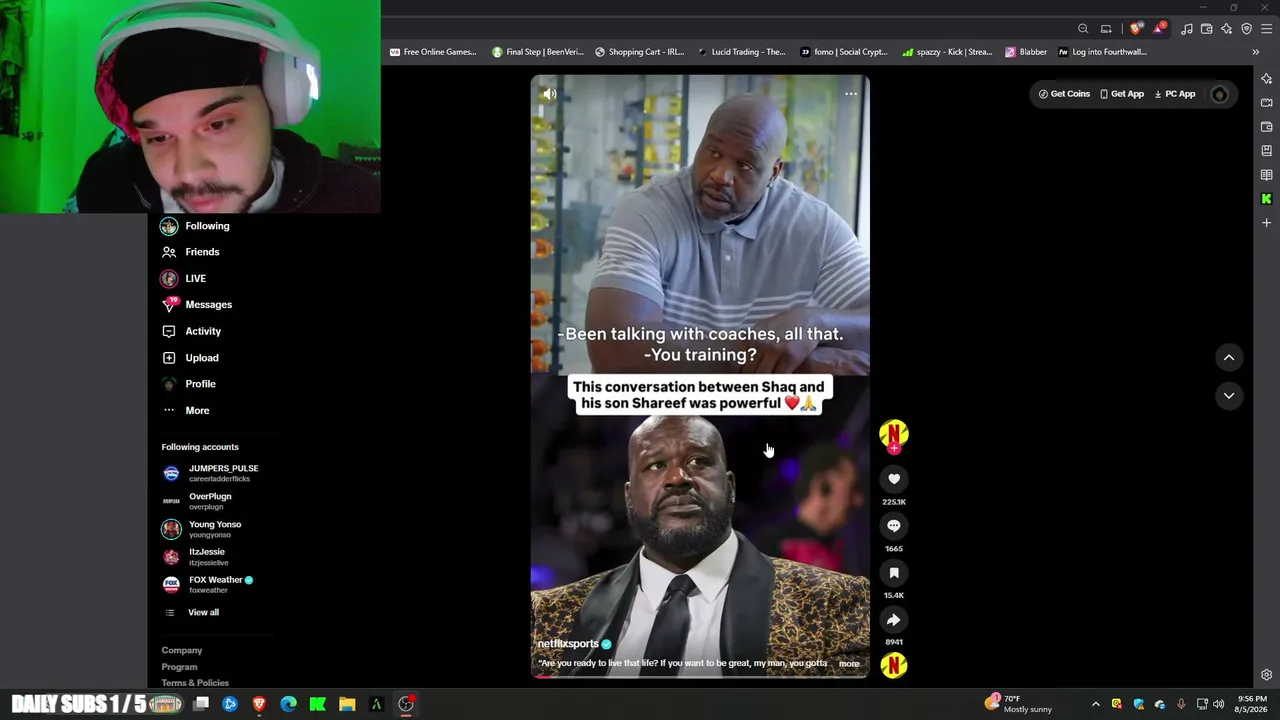Screen dimensions: 1280x720
Task: Open ItzJessie followed account
Action: tap(194, 557)
